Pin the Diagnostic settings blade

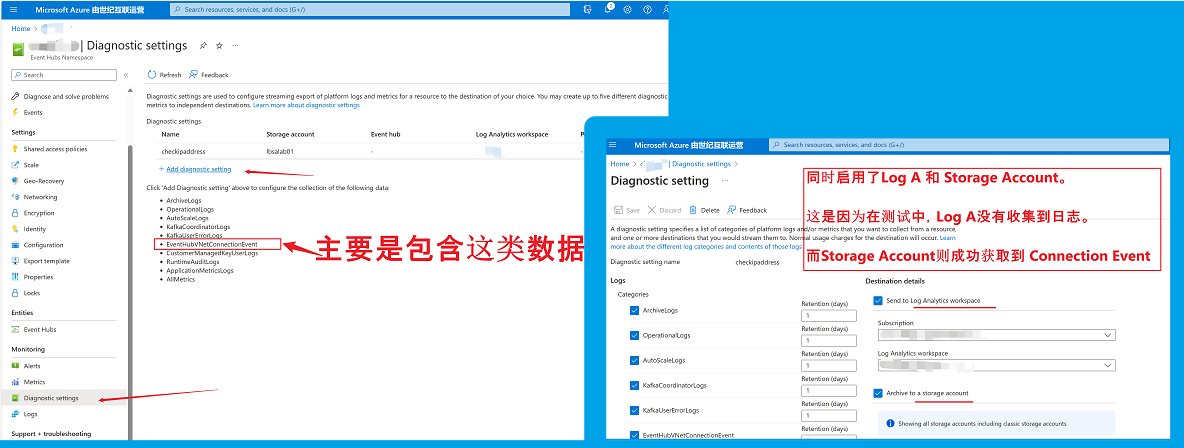[203, 46]
